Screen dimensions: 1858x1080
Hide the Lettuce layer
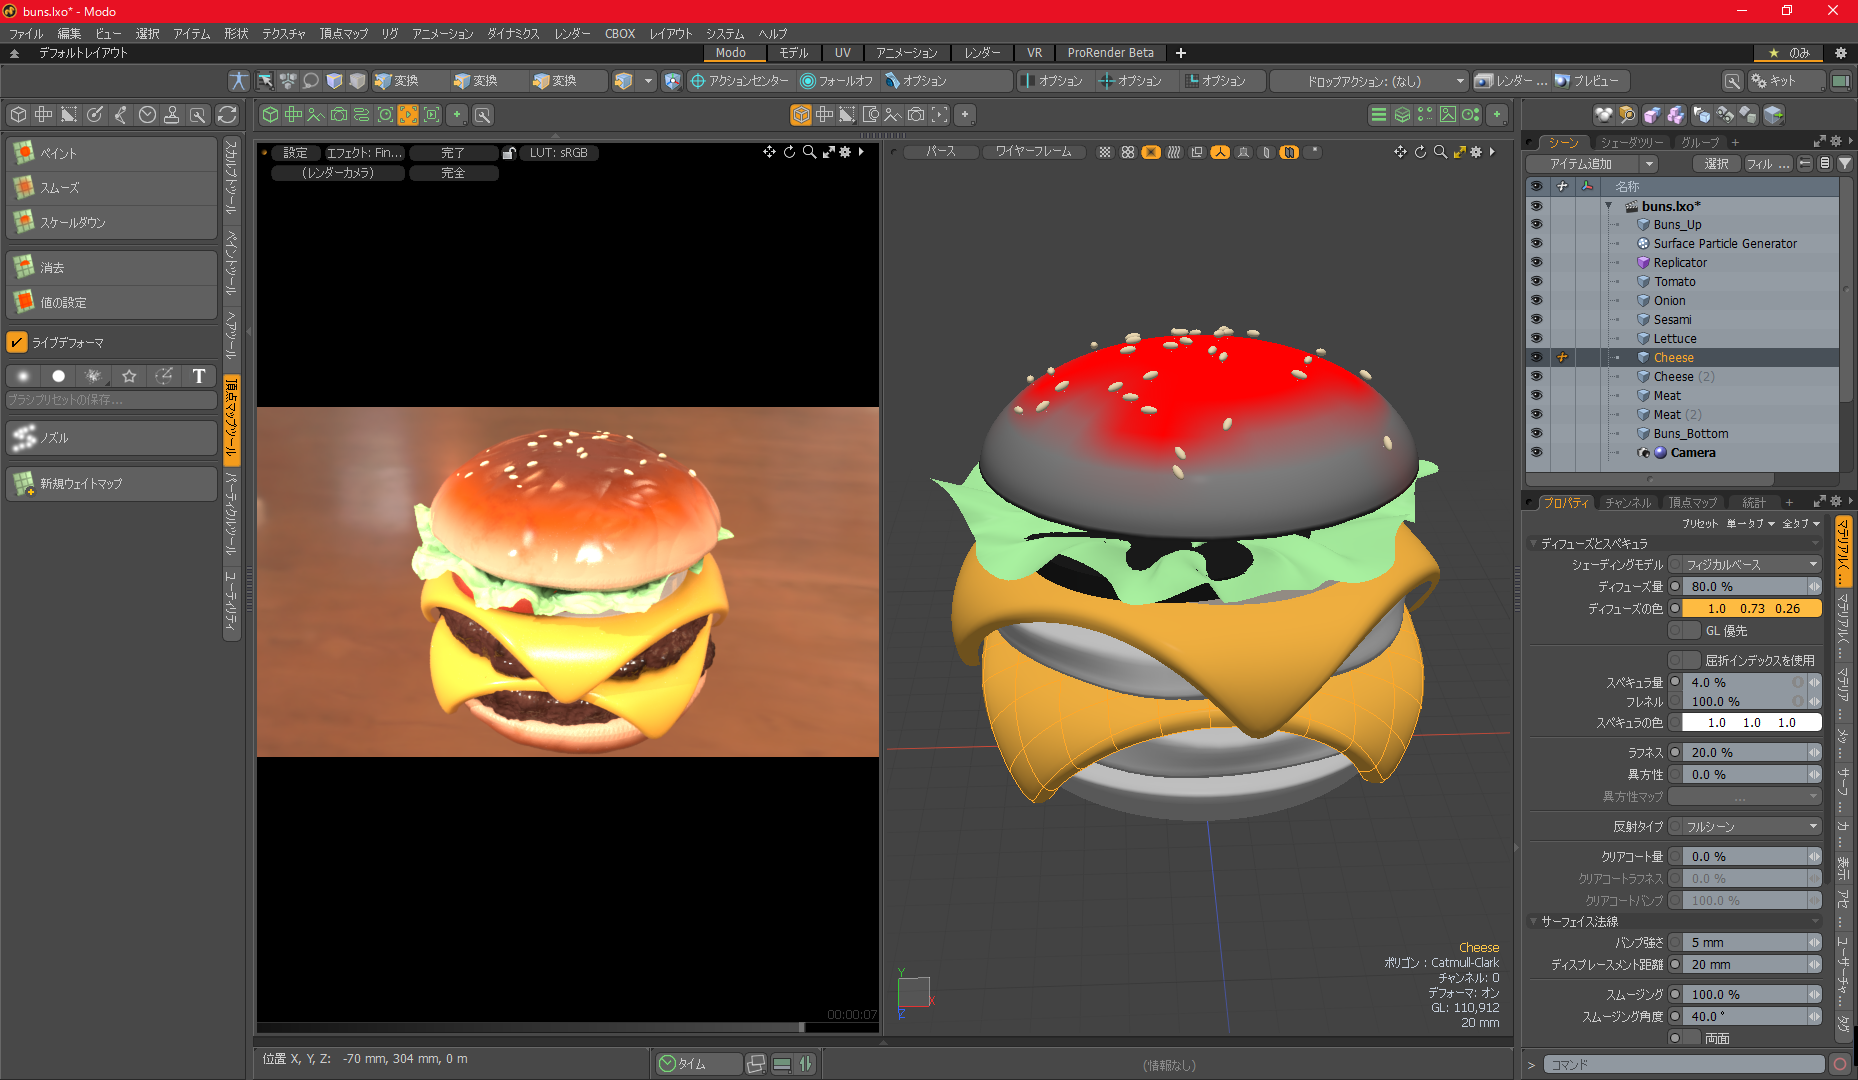click(1537, 339)
